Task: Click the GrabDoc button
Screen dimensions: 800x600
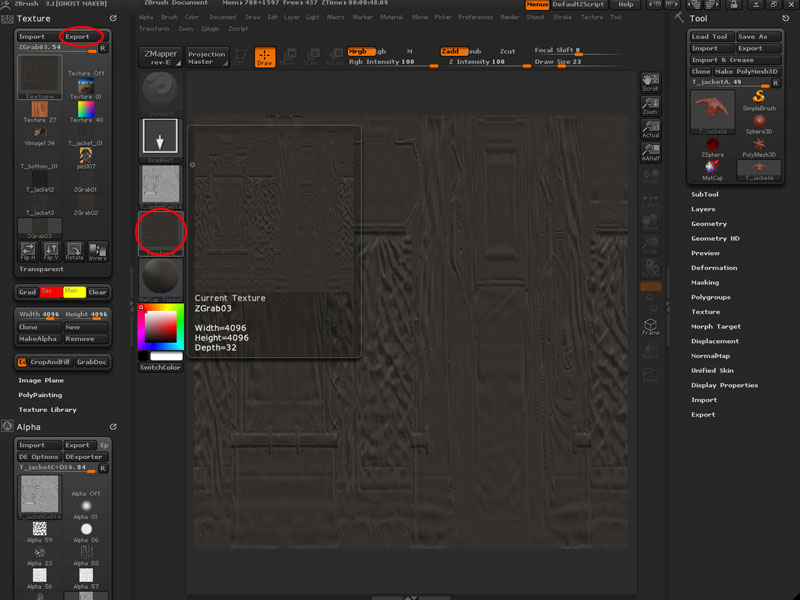Action: point(92,362)
